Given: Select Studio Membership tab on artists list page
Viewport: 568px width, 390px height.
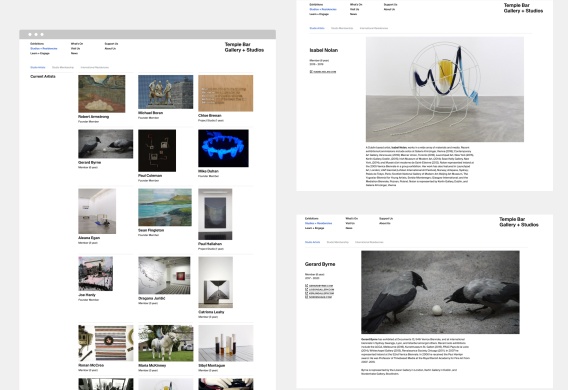Looking at the screenshot, I should click(x=63, y=67).
